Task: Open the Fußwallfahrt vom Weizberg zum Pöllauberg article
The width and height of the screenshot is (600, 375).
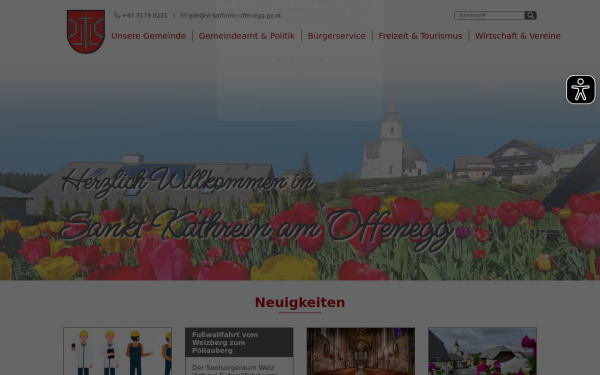Action: [x=225, y=342]
